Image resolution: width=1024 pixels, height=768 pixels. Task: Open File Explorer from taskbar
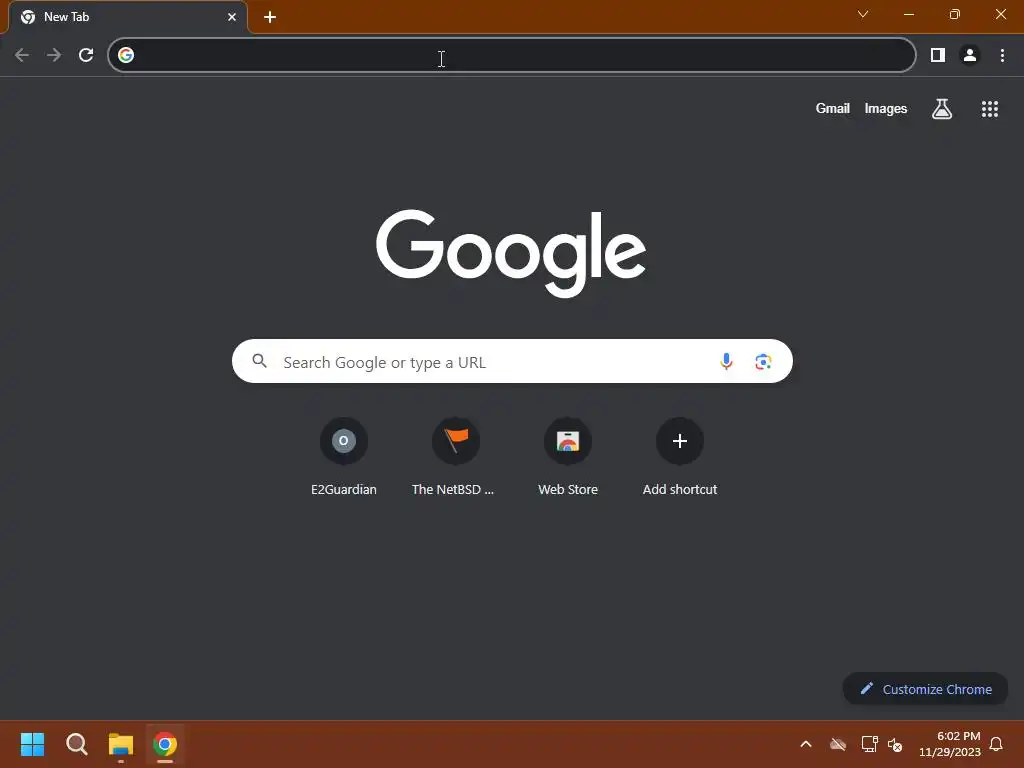[x=121, y=744]
